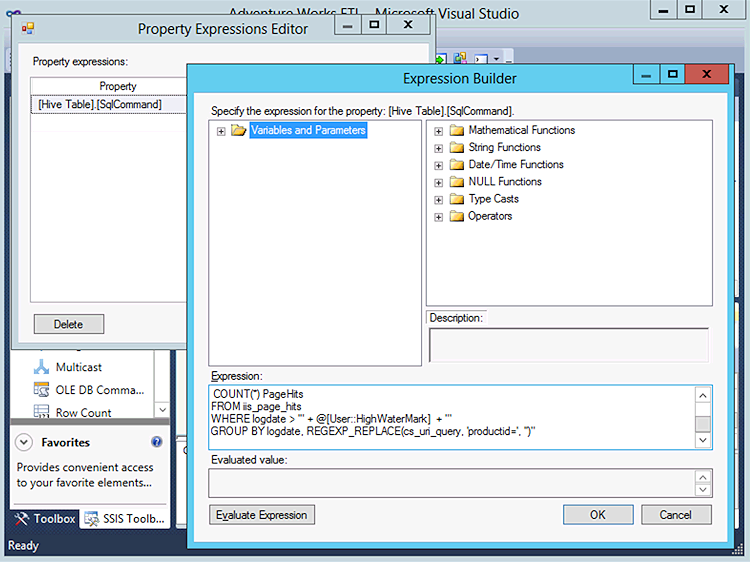Click Favorites help icon
Screen dimensions: 750x562
[156, 442]
